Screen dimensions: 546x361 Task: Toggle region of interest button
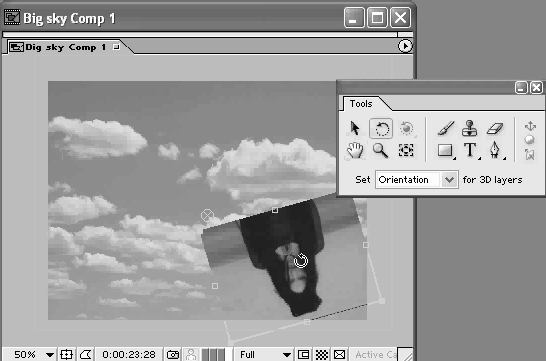click(303, 354)
